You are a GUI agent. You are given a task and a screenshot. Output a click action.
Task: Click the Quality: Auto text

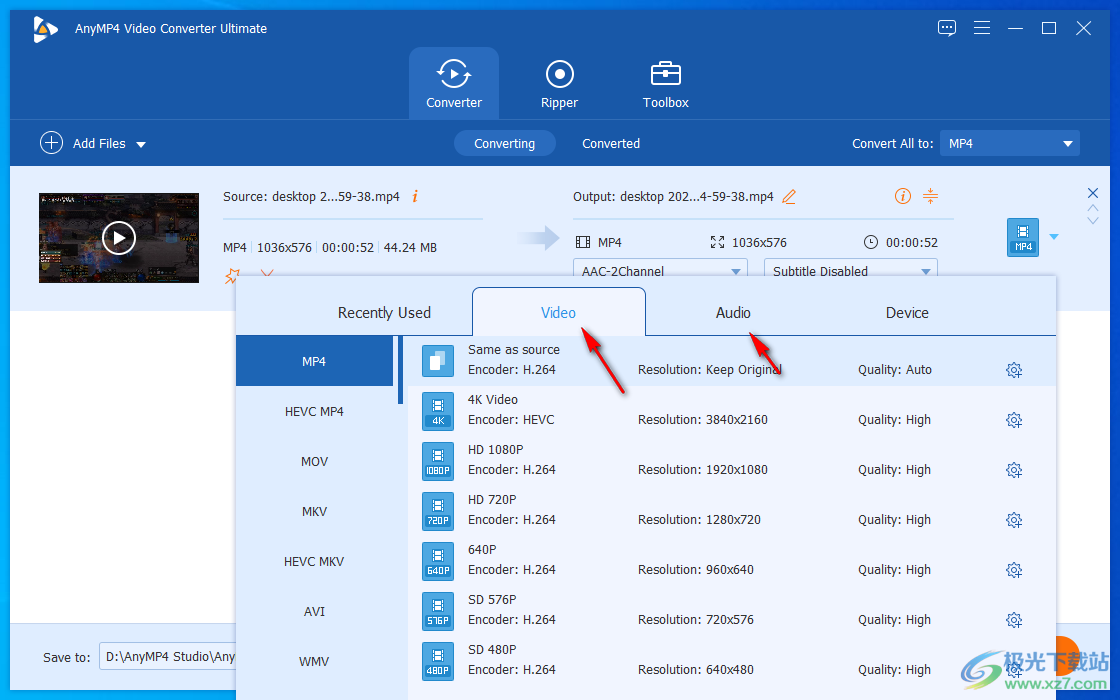[x=894, y=369]
